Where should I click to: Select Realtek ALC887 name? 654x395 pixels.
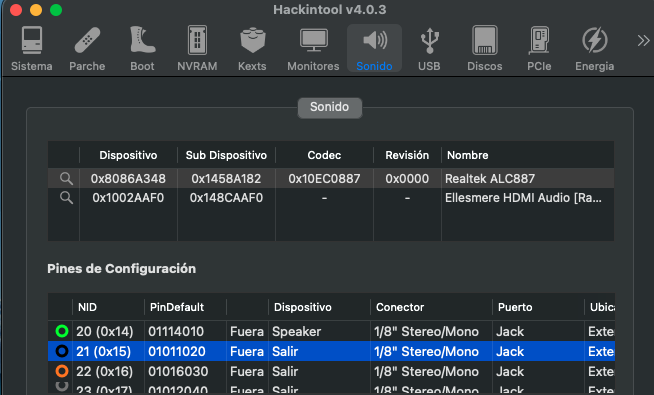click(490, 179)
